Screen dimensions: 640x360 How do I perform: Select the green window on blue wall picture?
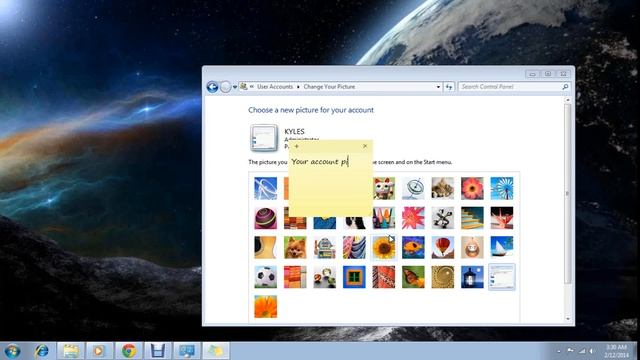click(x=354, y=277)
